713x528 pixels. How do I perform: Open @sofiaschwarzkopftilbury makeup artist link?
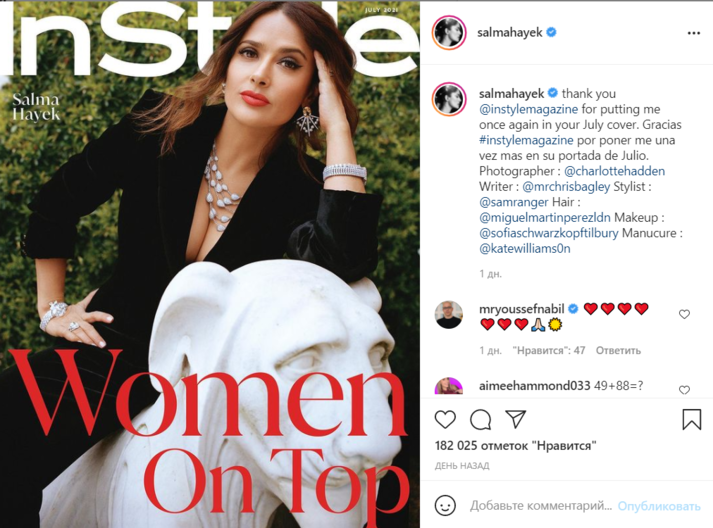(548, 233)
